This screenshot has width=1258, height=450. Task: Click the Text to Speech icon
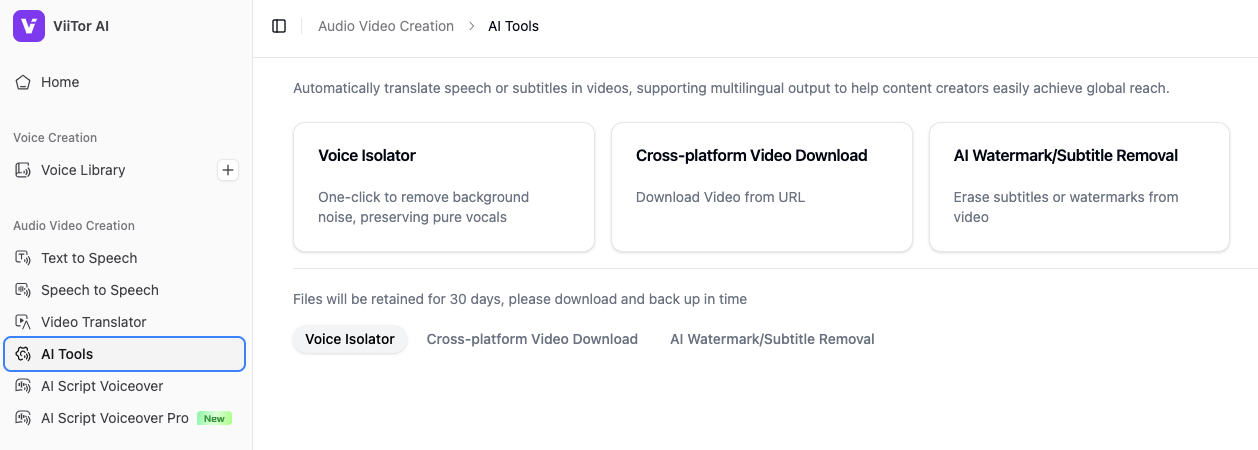pos(23,258)
